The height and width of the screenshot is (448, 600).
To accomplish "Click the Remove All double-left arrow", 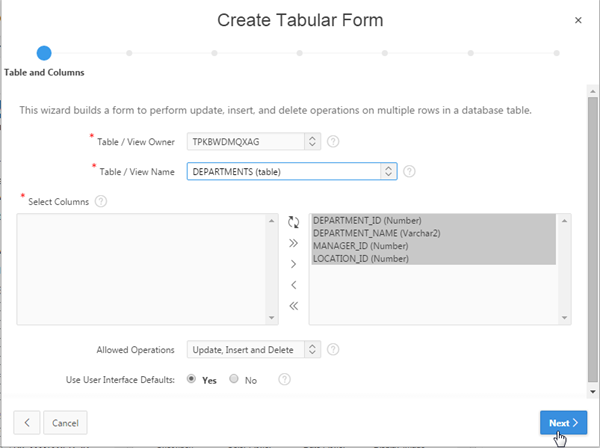I will coord(293,306).
